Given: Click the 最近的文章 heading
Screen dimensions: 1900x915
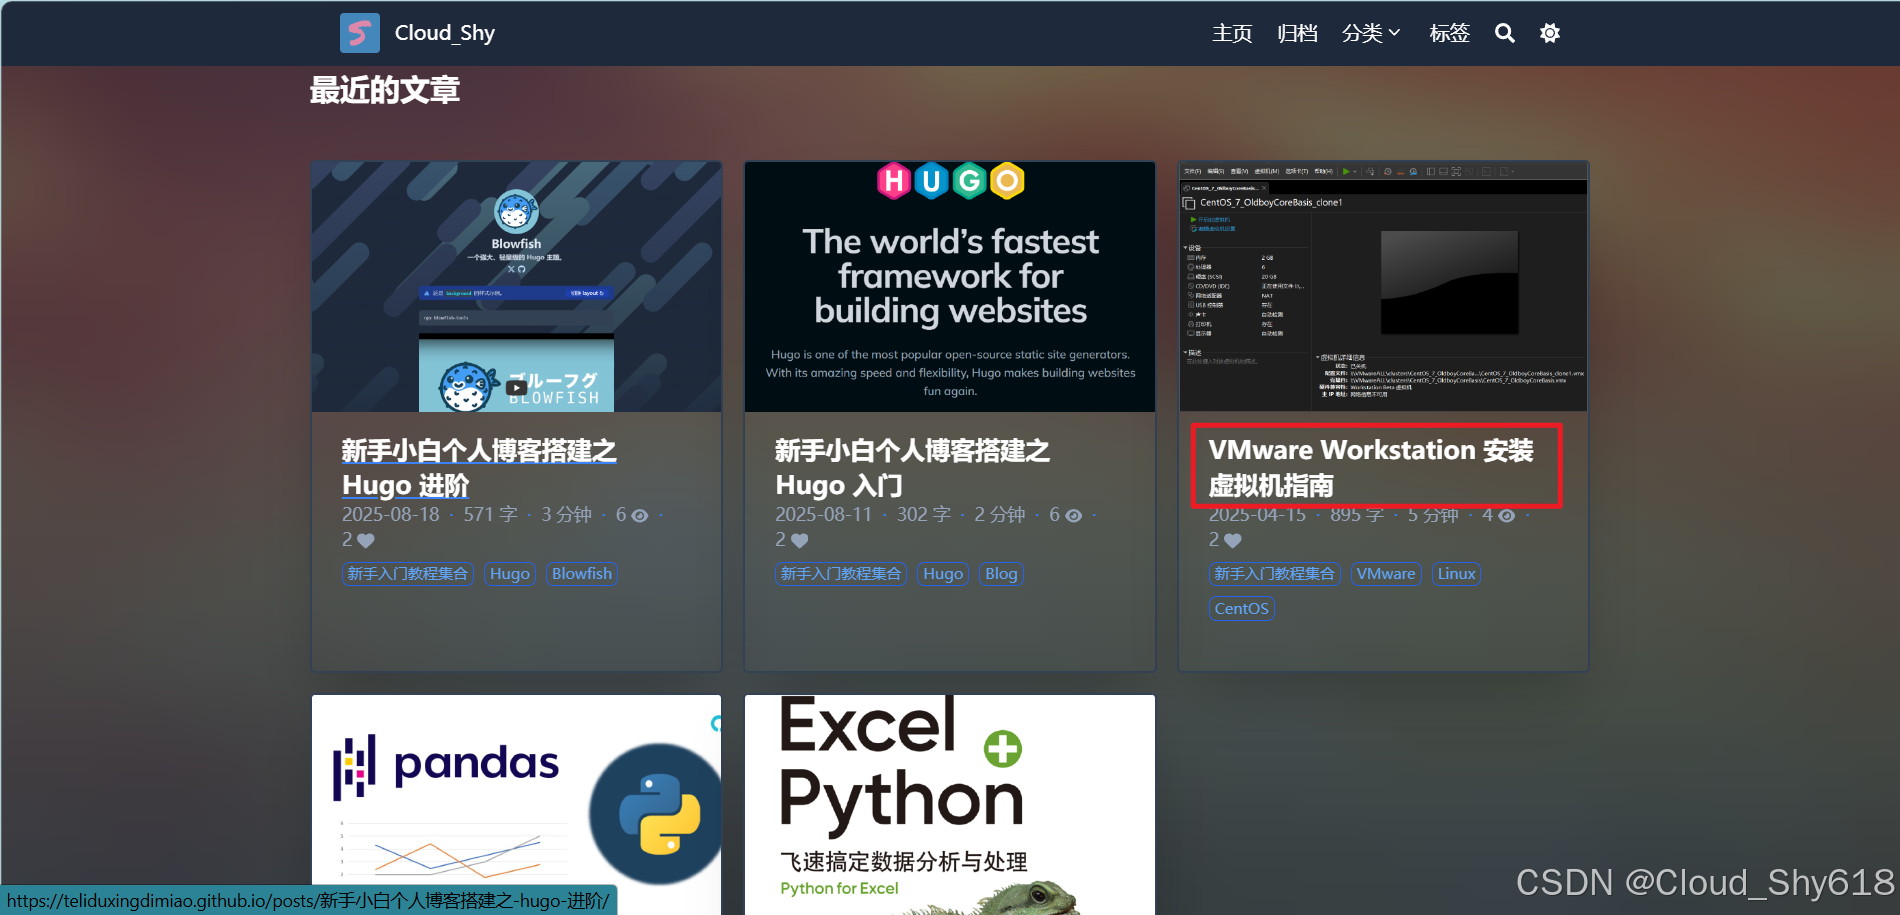Looking at the screenshot, I should tap(385, 91).
